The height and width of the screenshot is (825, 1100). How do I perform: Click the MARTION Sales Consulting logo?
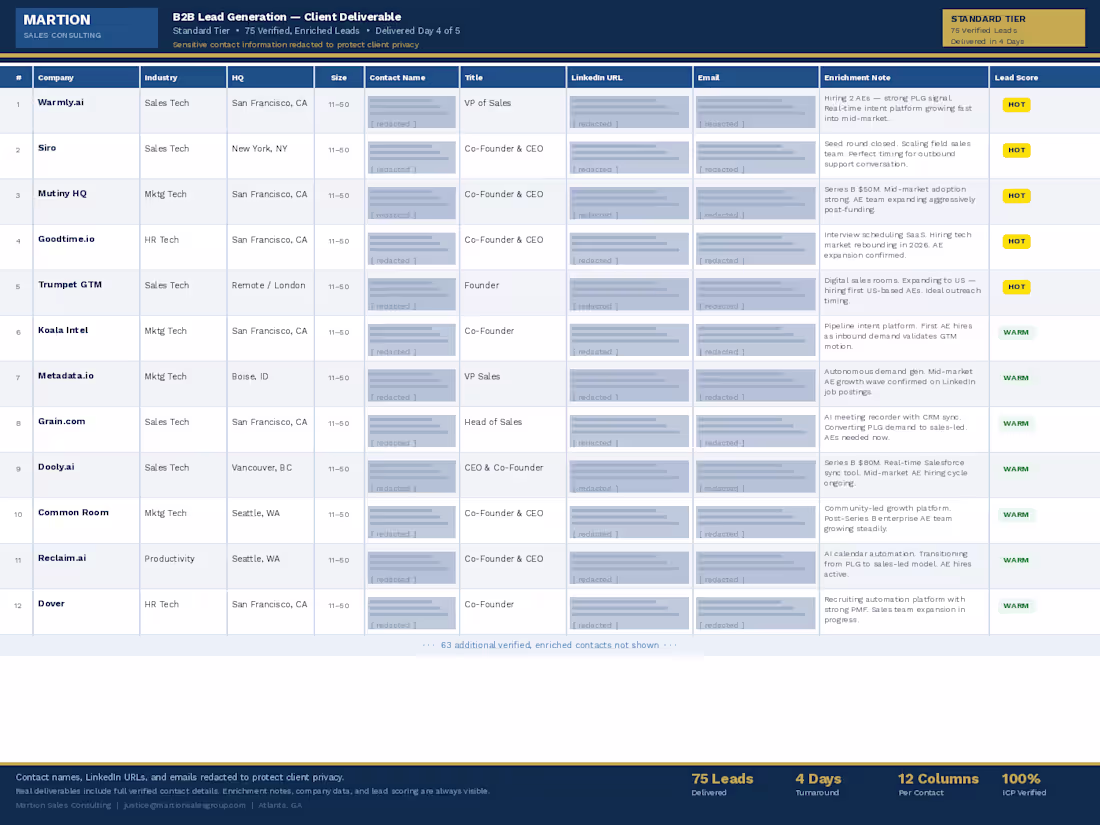(87, 27)
